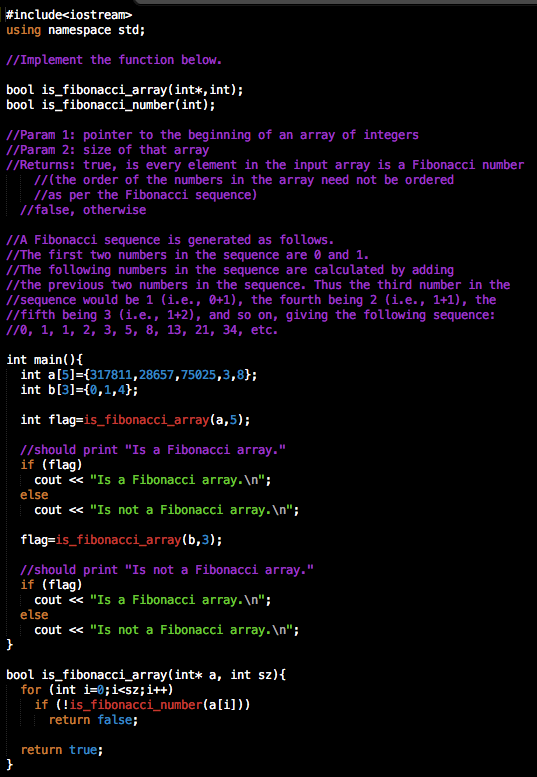Click the is_fibonacci_array prototype declaration
This screenshot has height=777, width=537.
(x=125, y=90)
